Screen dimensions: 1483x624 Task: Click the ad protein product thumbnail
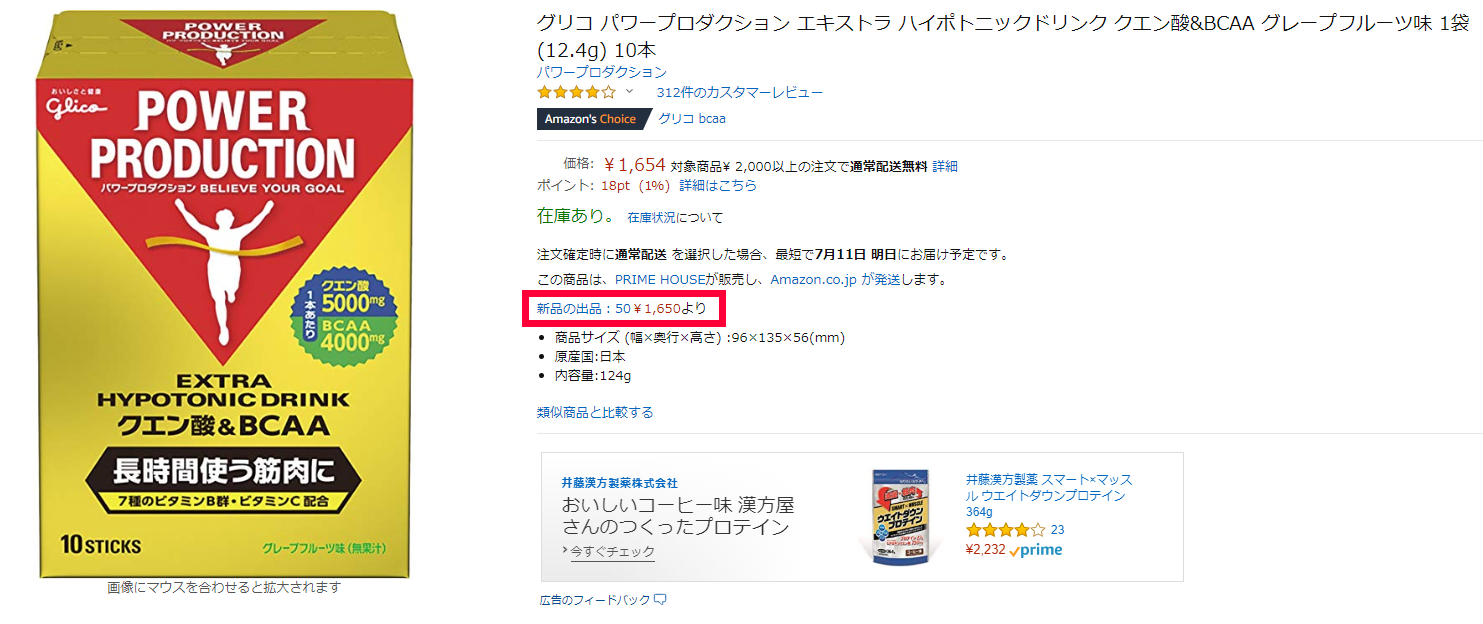click(899, 517)
